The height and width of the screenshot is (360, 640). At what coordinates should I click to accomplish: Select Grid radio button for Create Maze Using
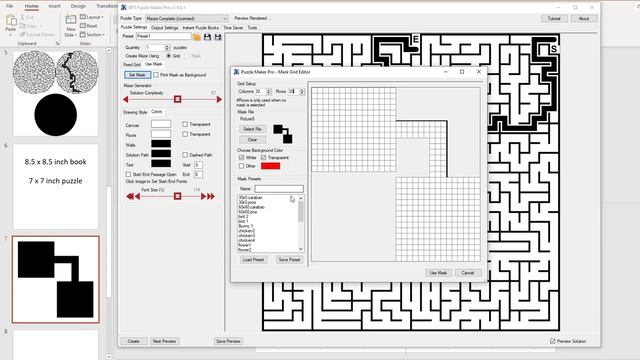[x=169, y=56]
